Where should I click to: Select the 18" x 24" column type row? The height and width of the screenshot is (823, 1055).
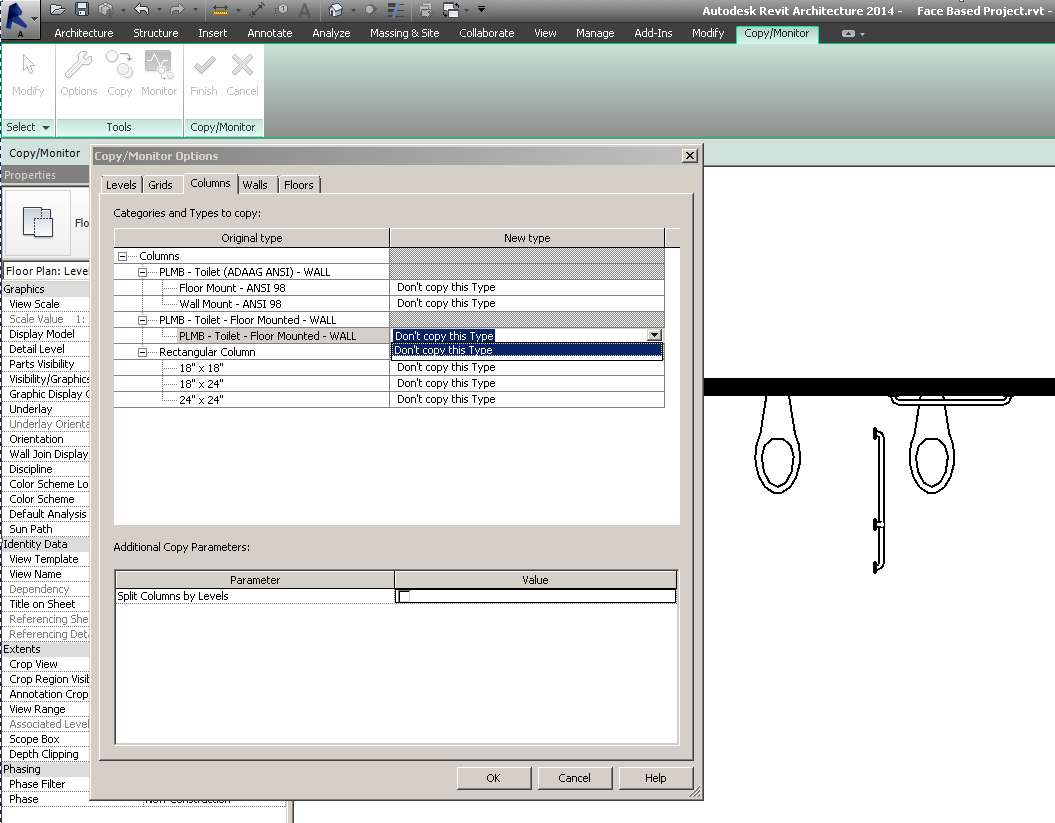coord(201,383)
